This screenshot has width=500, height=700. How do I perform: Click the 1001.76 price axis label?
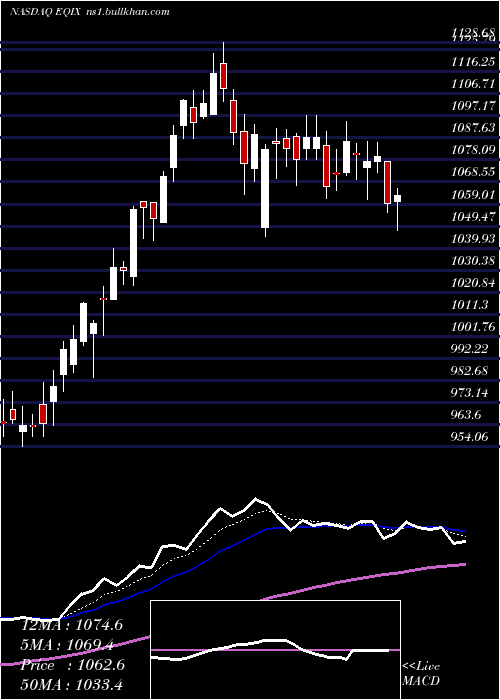click(x=473, y=327)
